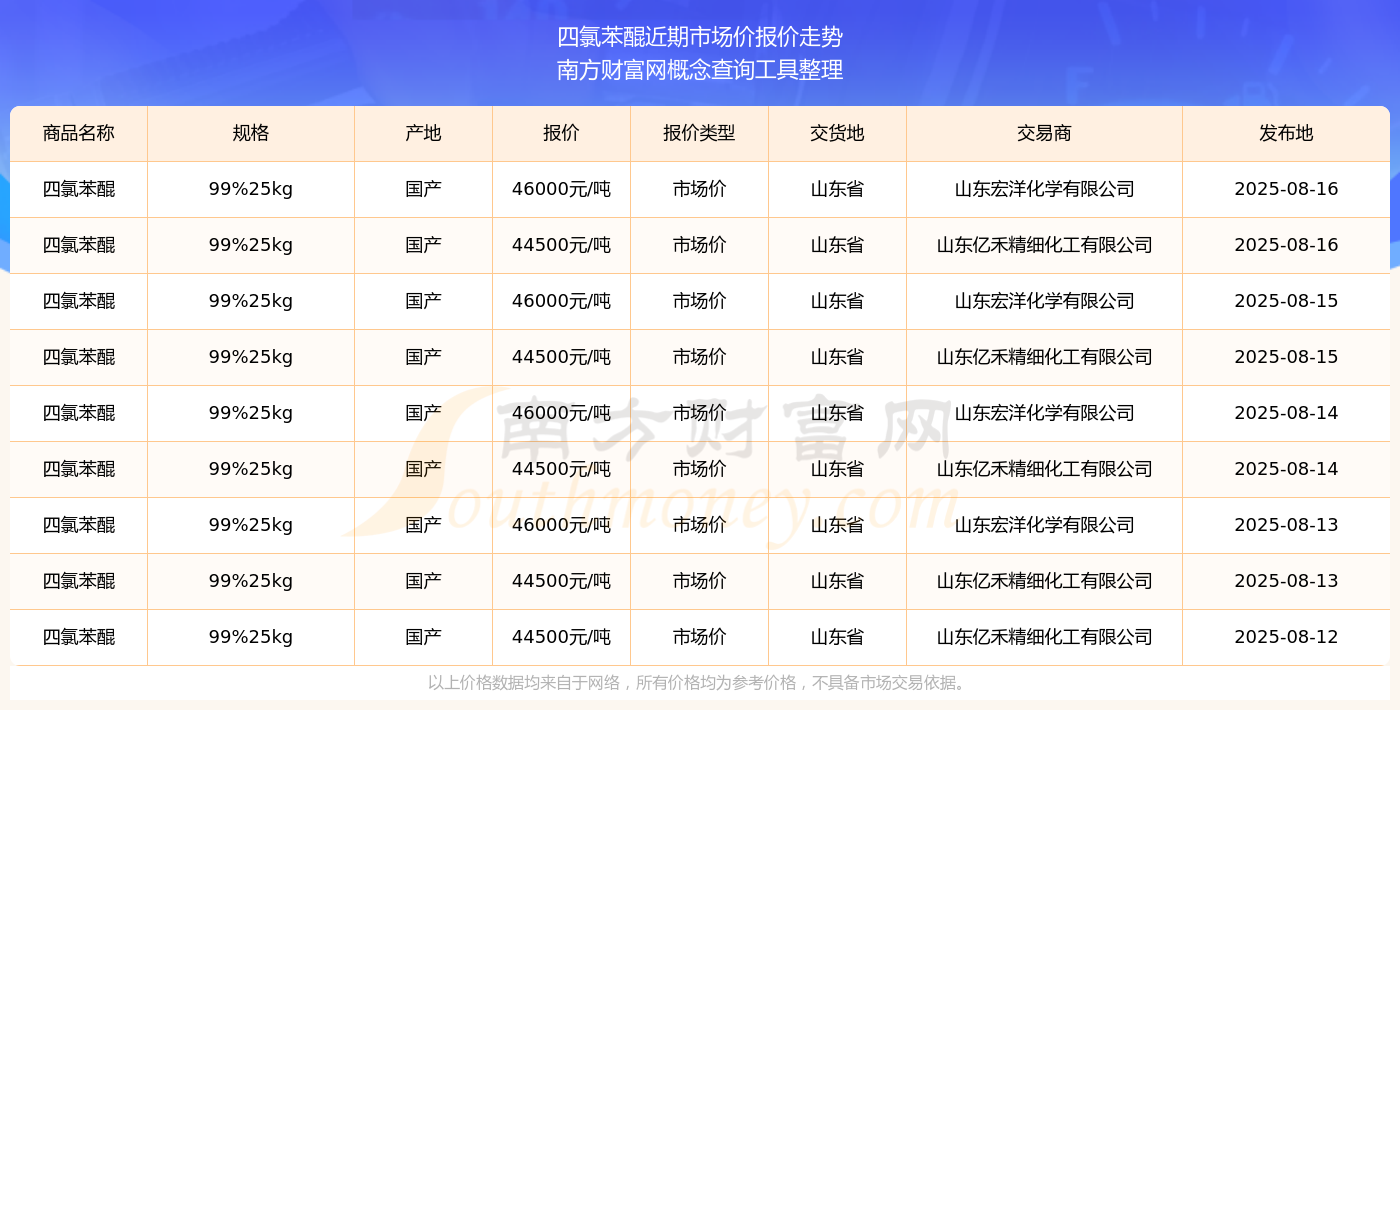Click the 产地 column header
The image size is (1400, 1205).
pyautogui.click(x=423, y=133)
